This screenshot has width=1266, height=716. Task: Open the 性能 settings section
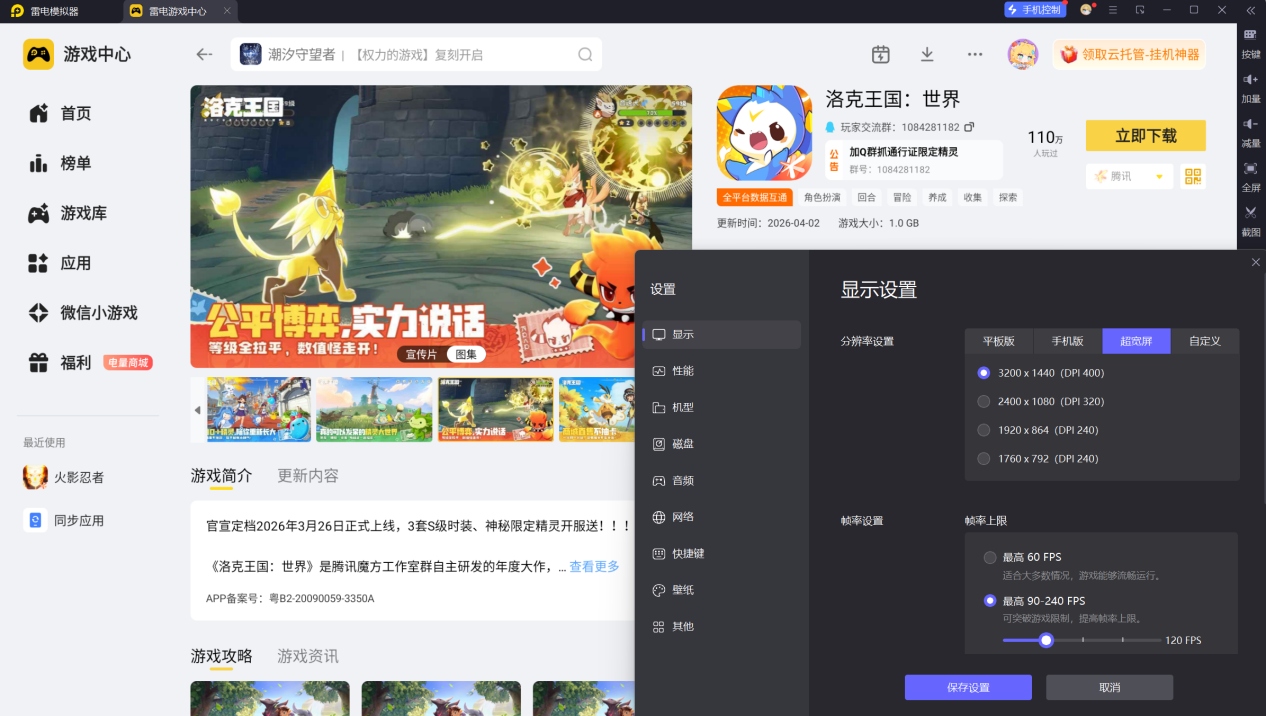tap(683, 371)
